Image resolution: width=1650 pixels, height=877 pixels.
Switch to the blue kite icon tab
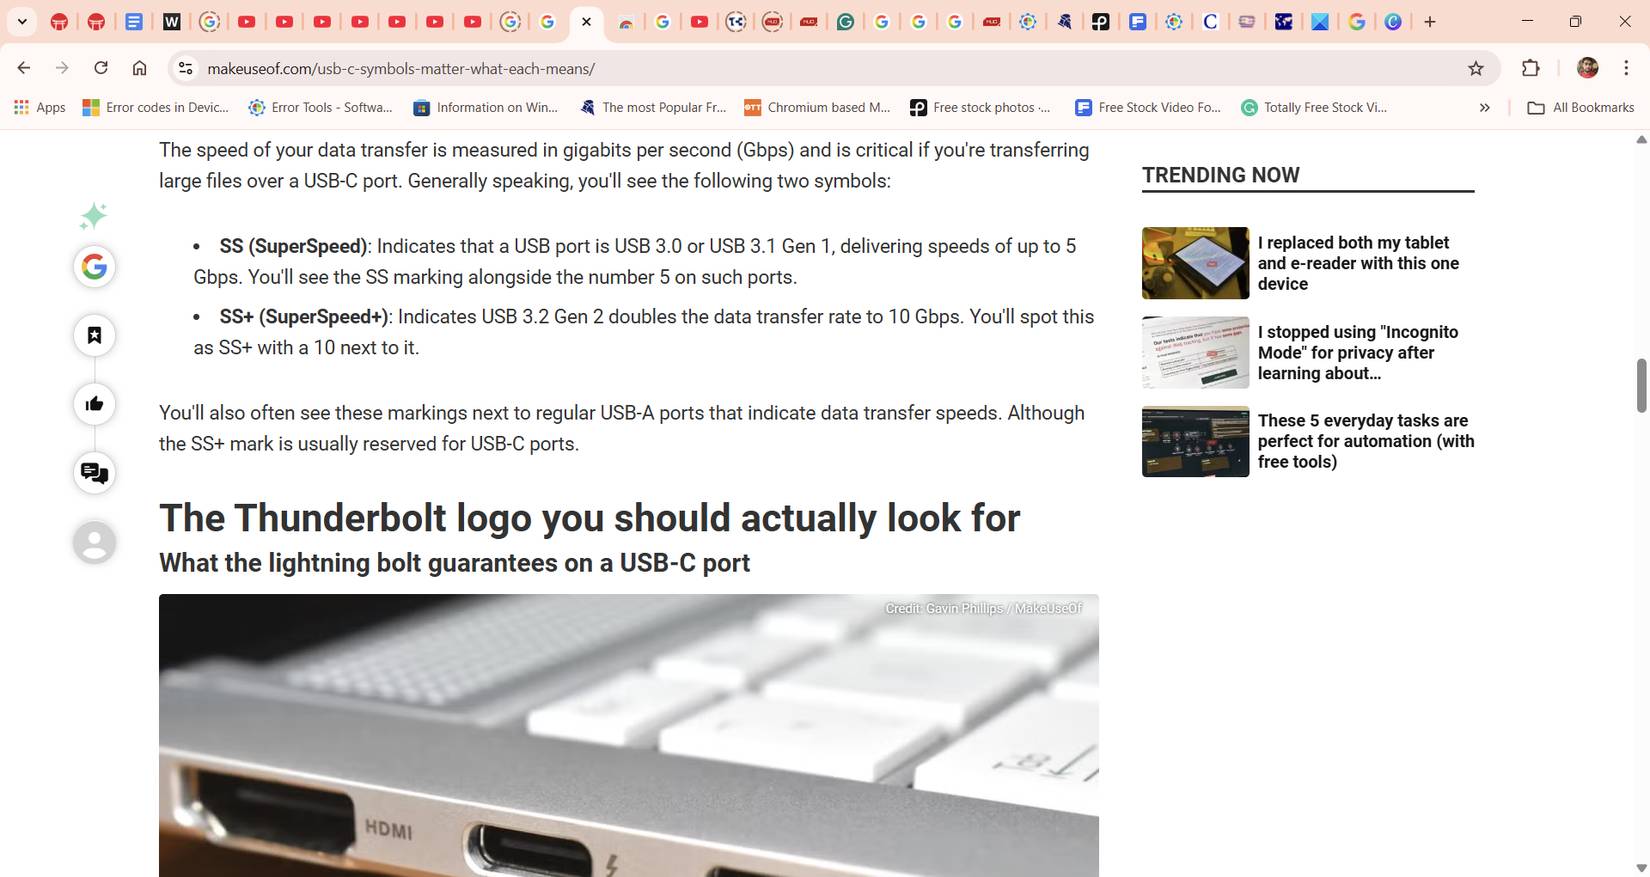1320,21
